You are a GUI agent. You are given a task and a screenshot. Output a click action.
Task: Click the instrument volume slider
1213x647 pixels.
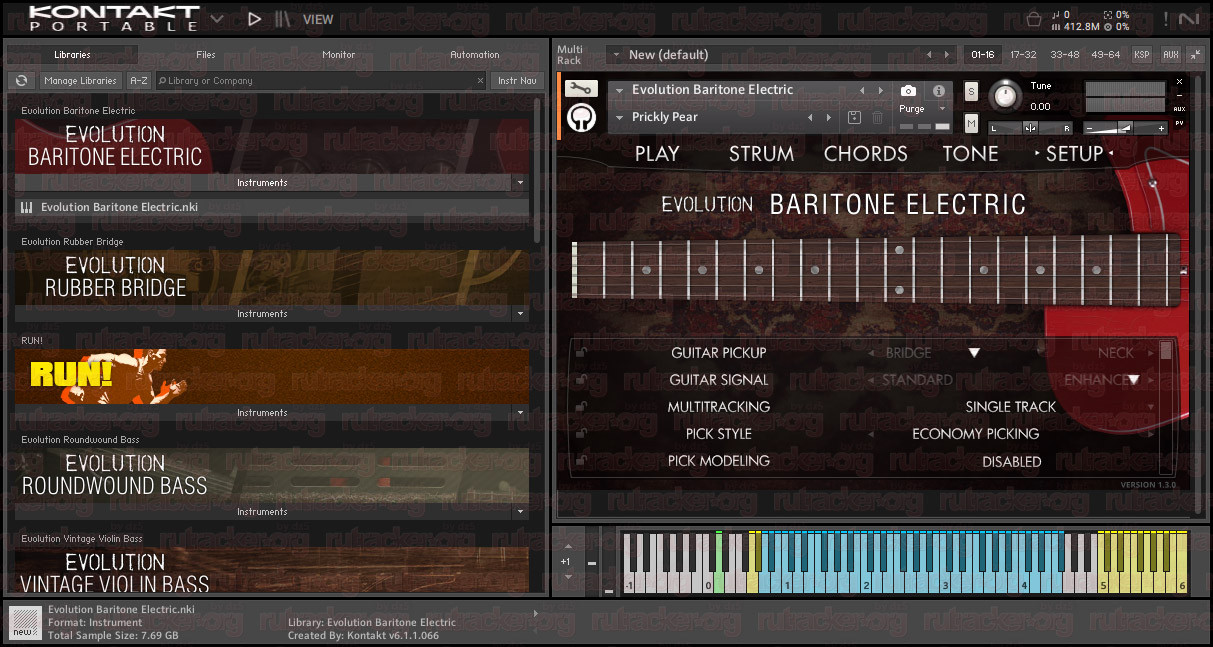[x=1126, y=128]
